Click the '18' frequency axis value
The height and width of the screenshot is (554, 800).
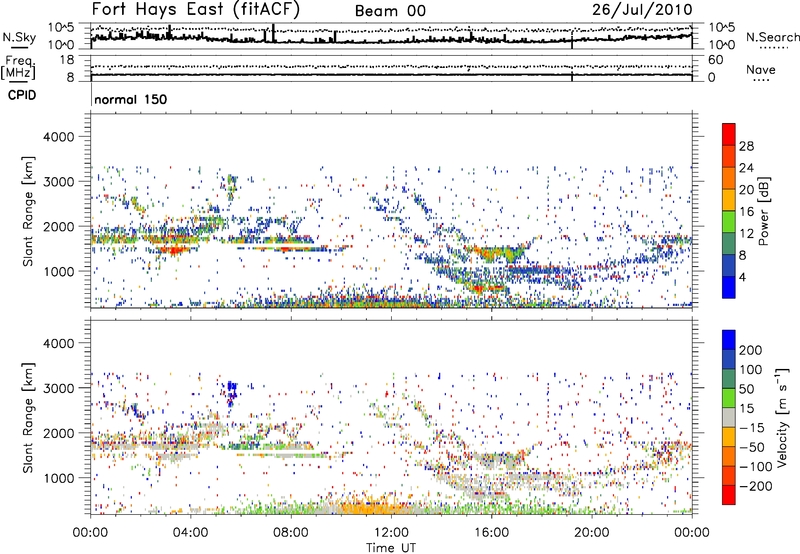click(67, 60)
